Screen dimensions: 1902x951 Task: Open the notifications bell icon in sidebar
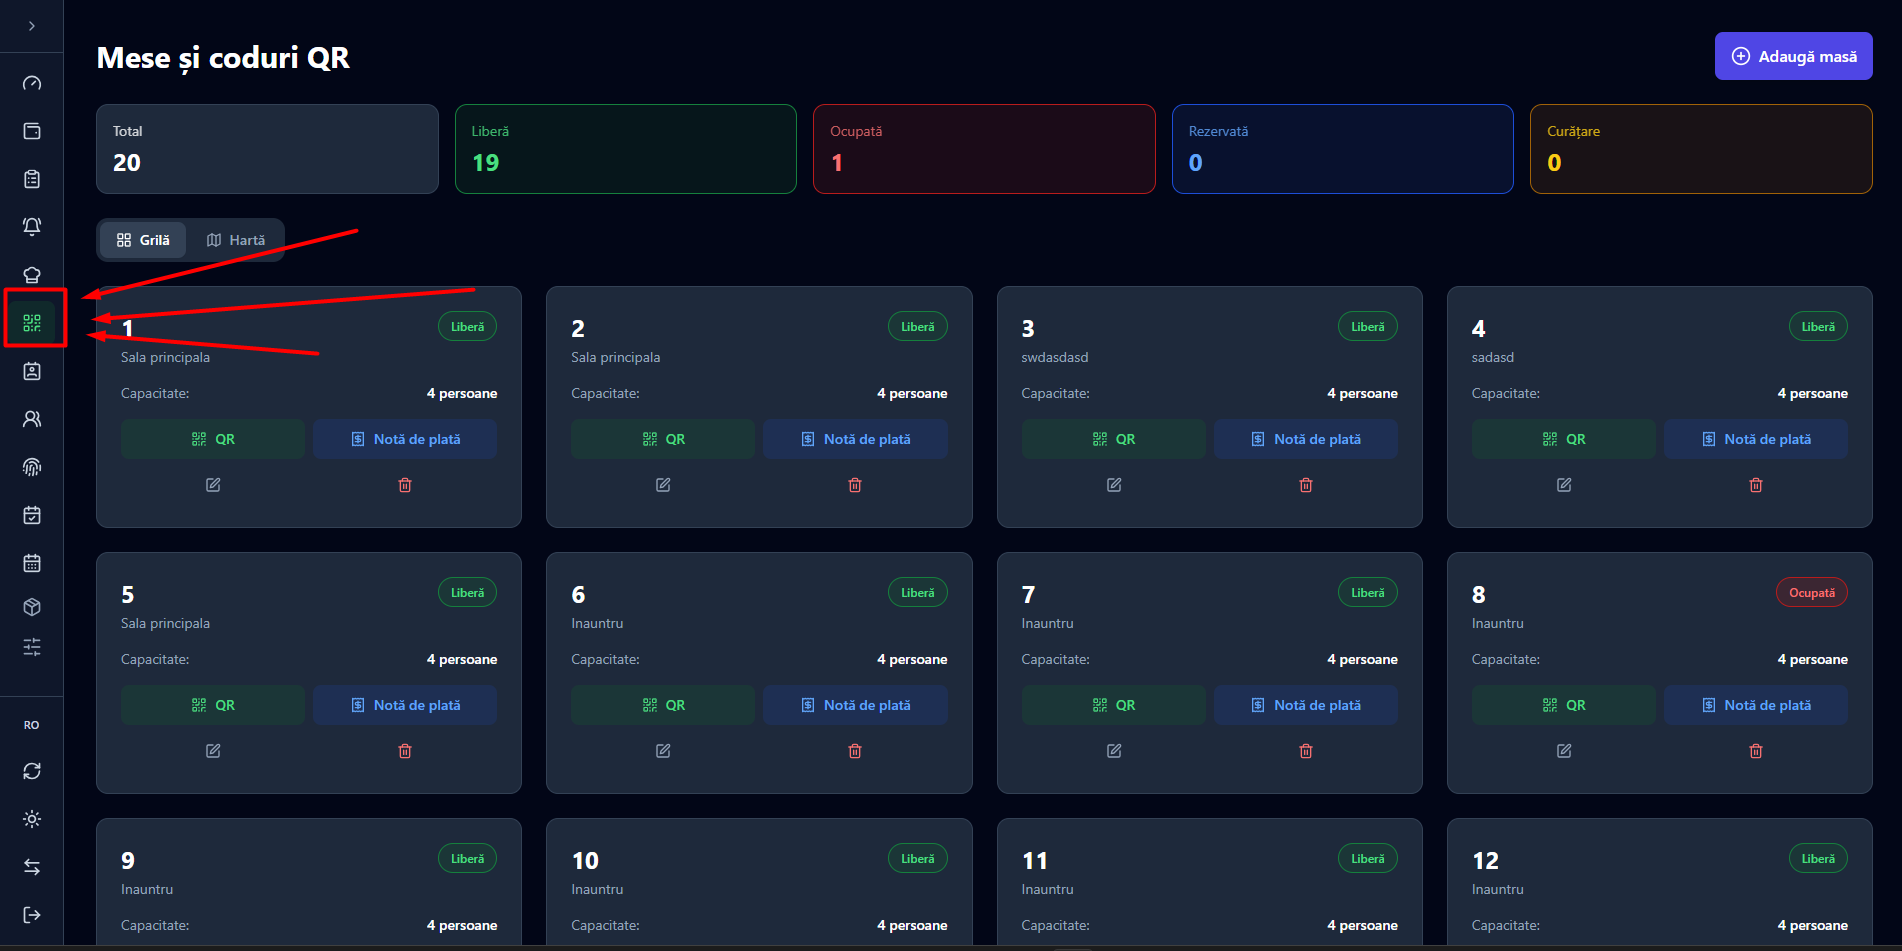pos(32,227)
